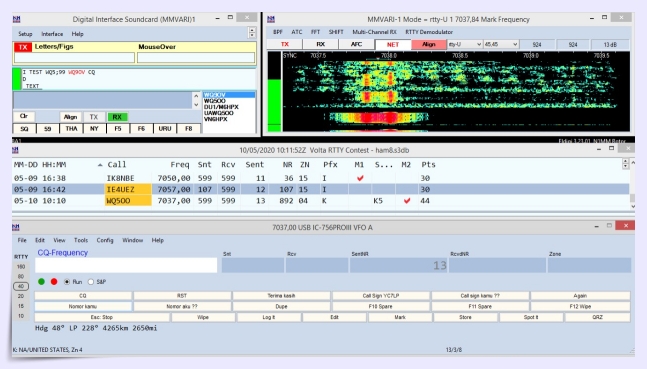
Task: Click the red M1 checkmark in IK8NBE row
Action: click(x=360, y=178)
